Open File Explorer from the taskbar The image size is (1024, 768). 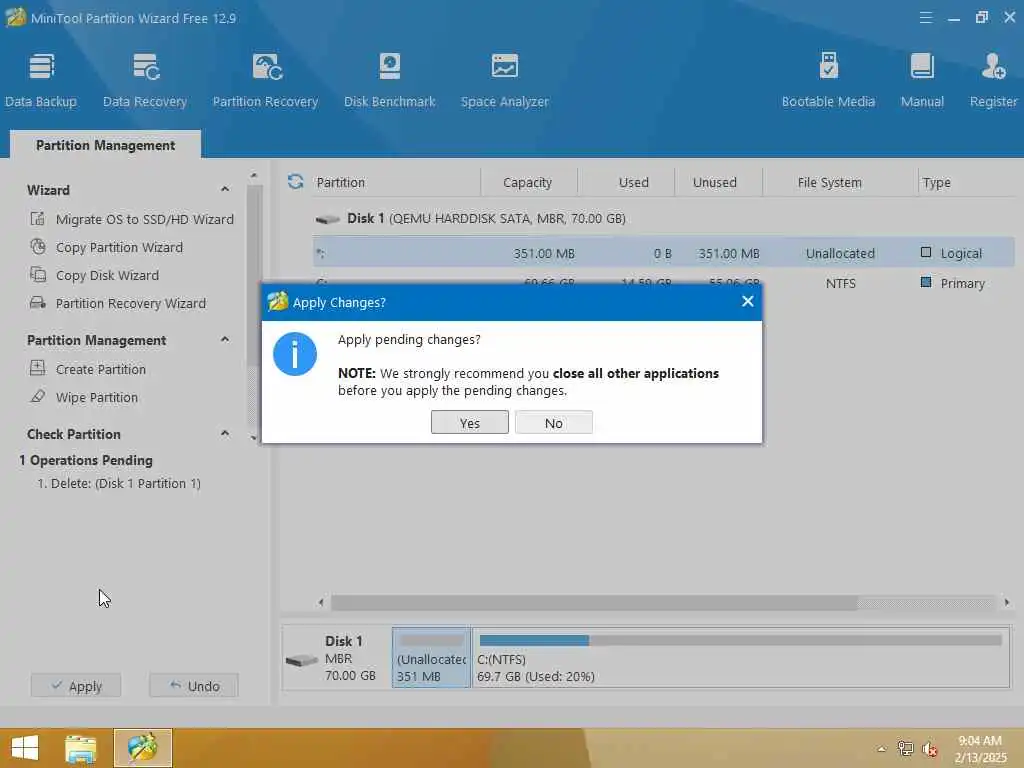click(x=81, y=748)
